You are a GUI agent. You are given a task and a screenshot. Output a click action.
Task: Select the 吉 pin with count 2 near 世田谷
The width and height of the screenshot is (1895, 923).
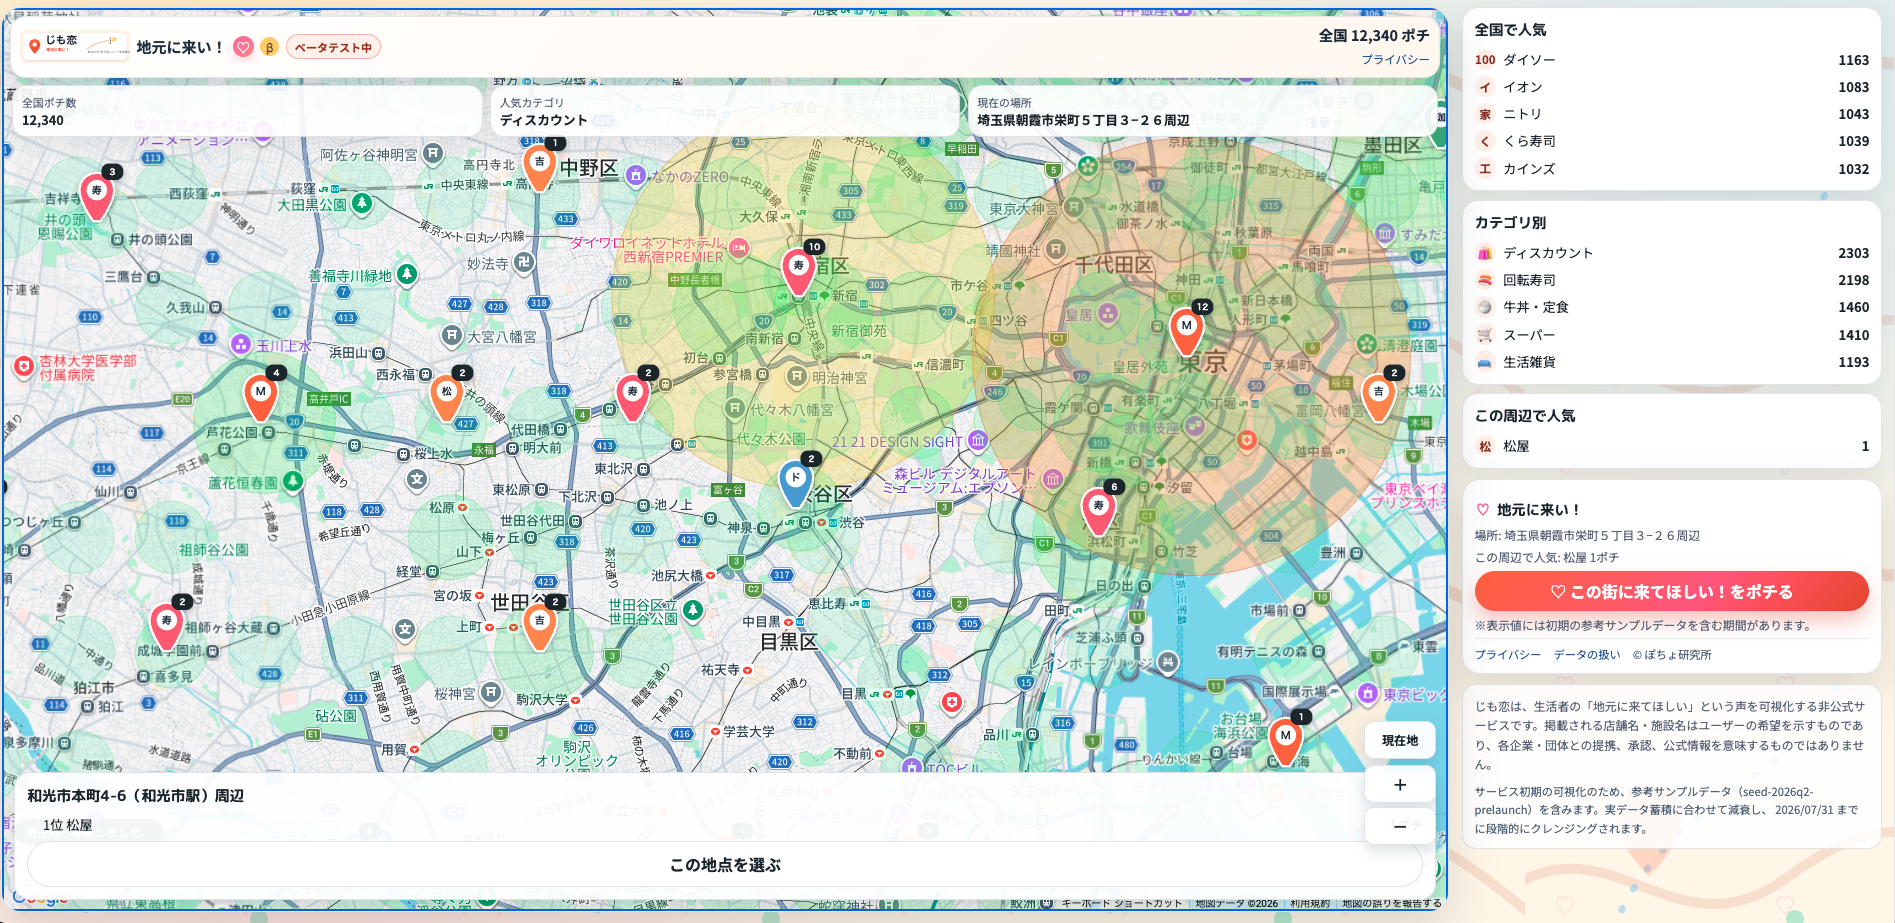pos(540,626)
